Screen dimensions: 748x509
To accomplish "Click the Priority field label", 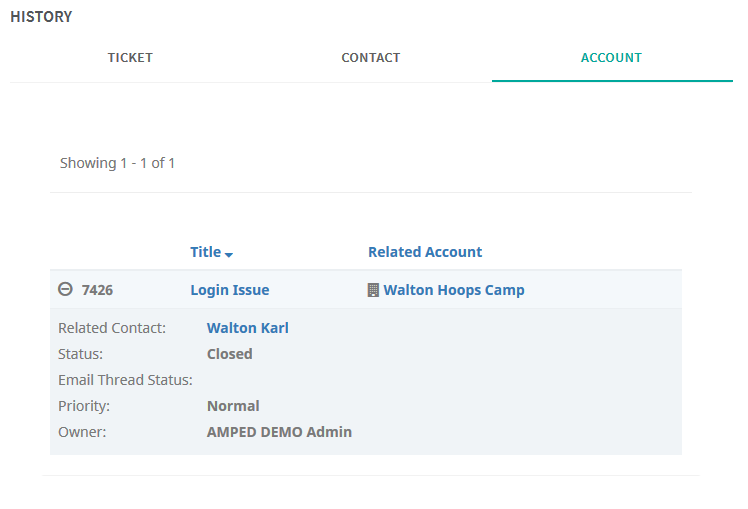I will (x=84, y=406).
